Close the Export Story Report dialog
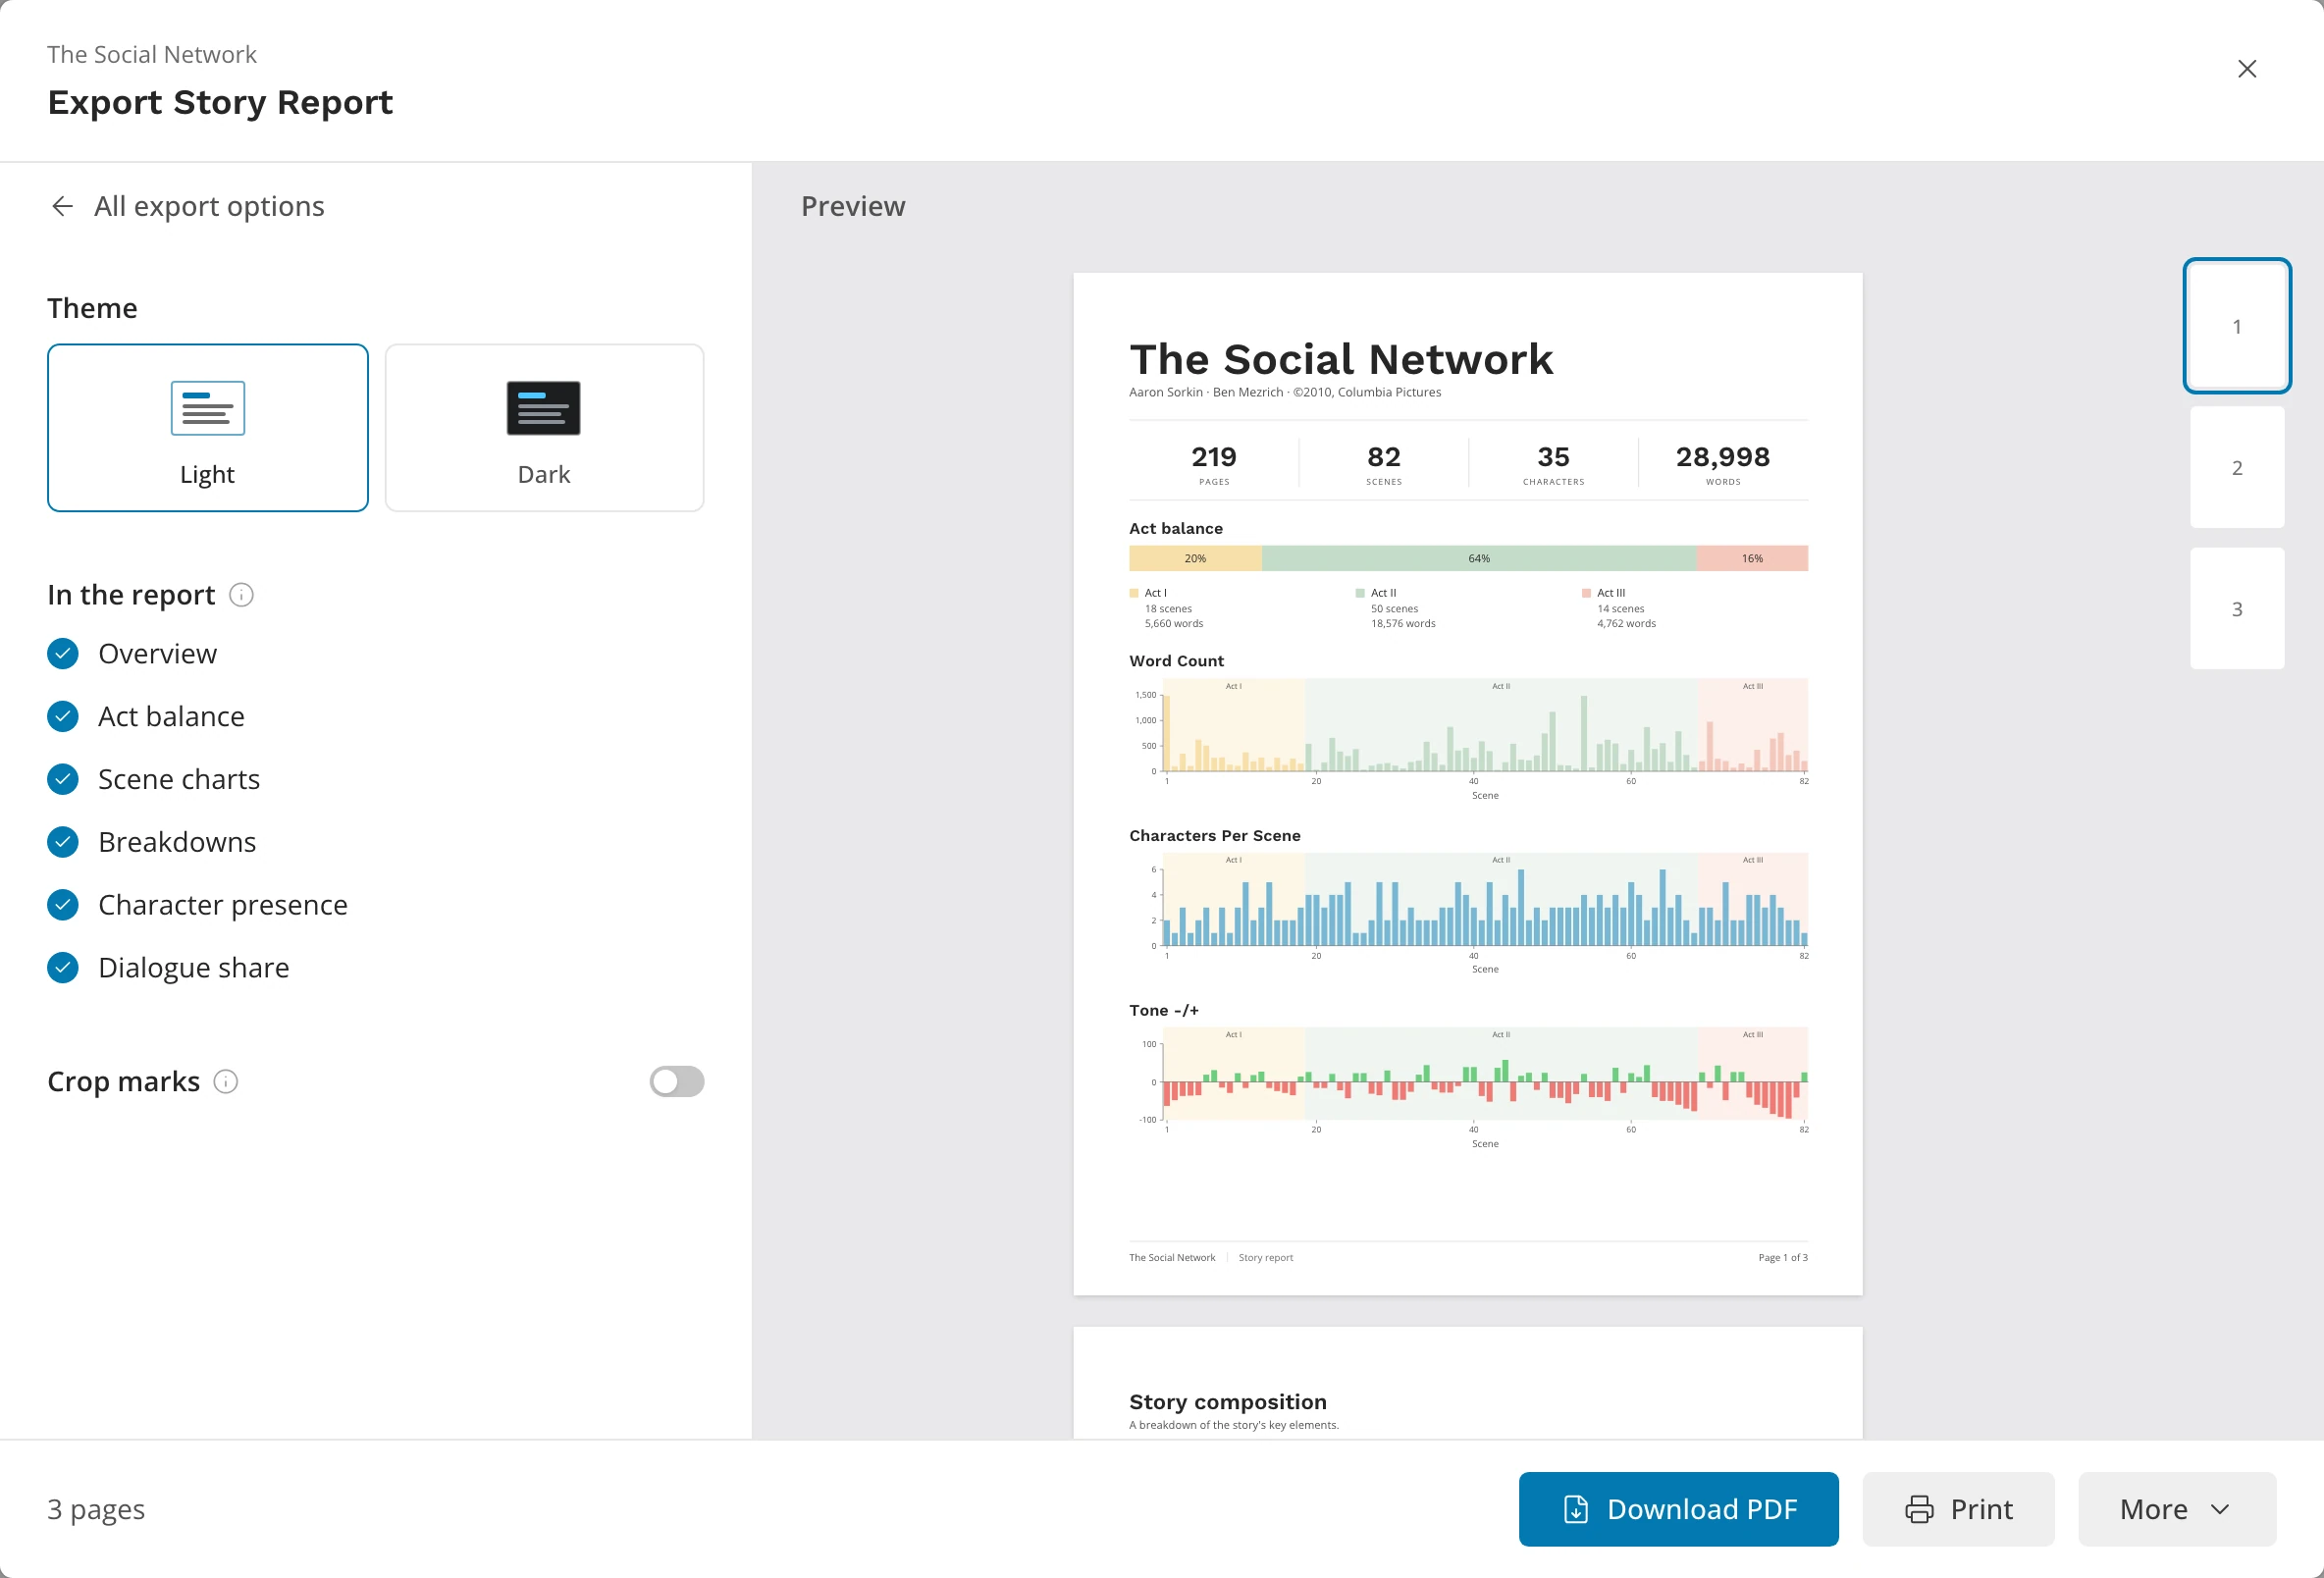This screenshot has height=1578, width=2324. (2246, 69)
